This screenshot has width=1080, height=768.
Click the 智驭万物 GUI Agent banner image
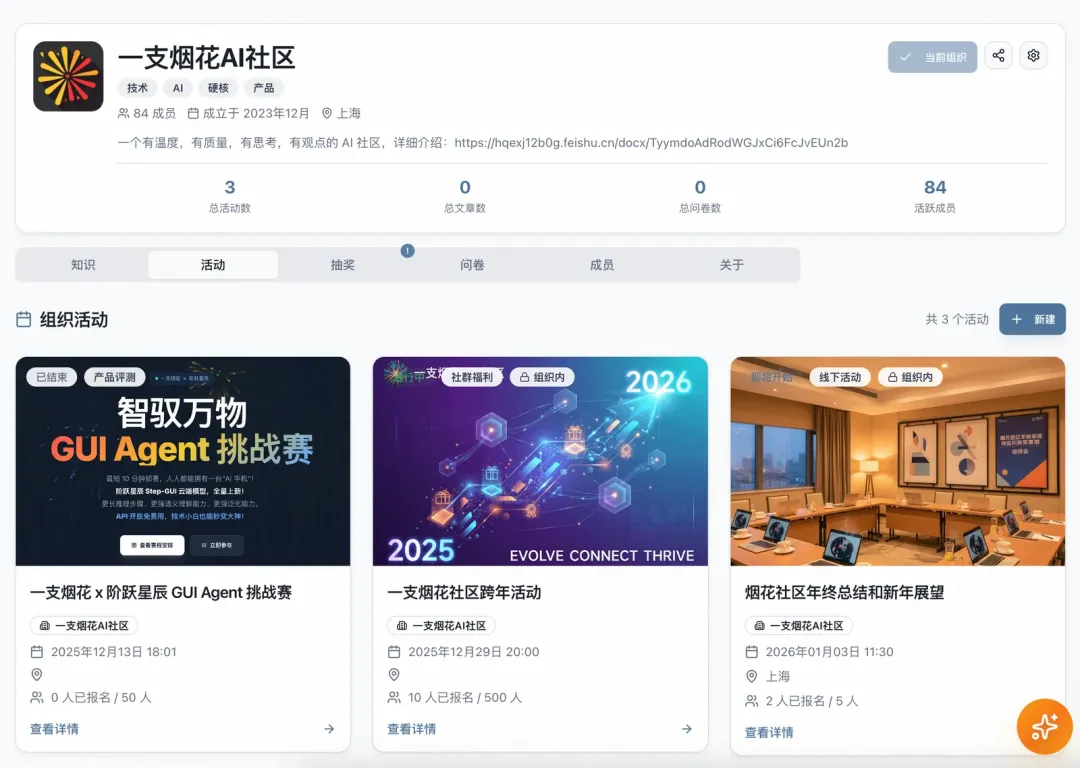183,461
